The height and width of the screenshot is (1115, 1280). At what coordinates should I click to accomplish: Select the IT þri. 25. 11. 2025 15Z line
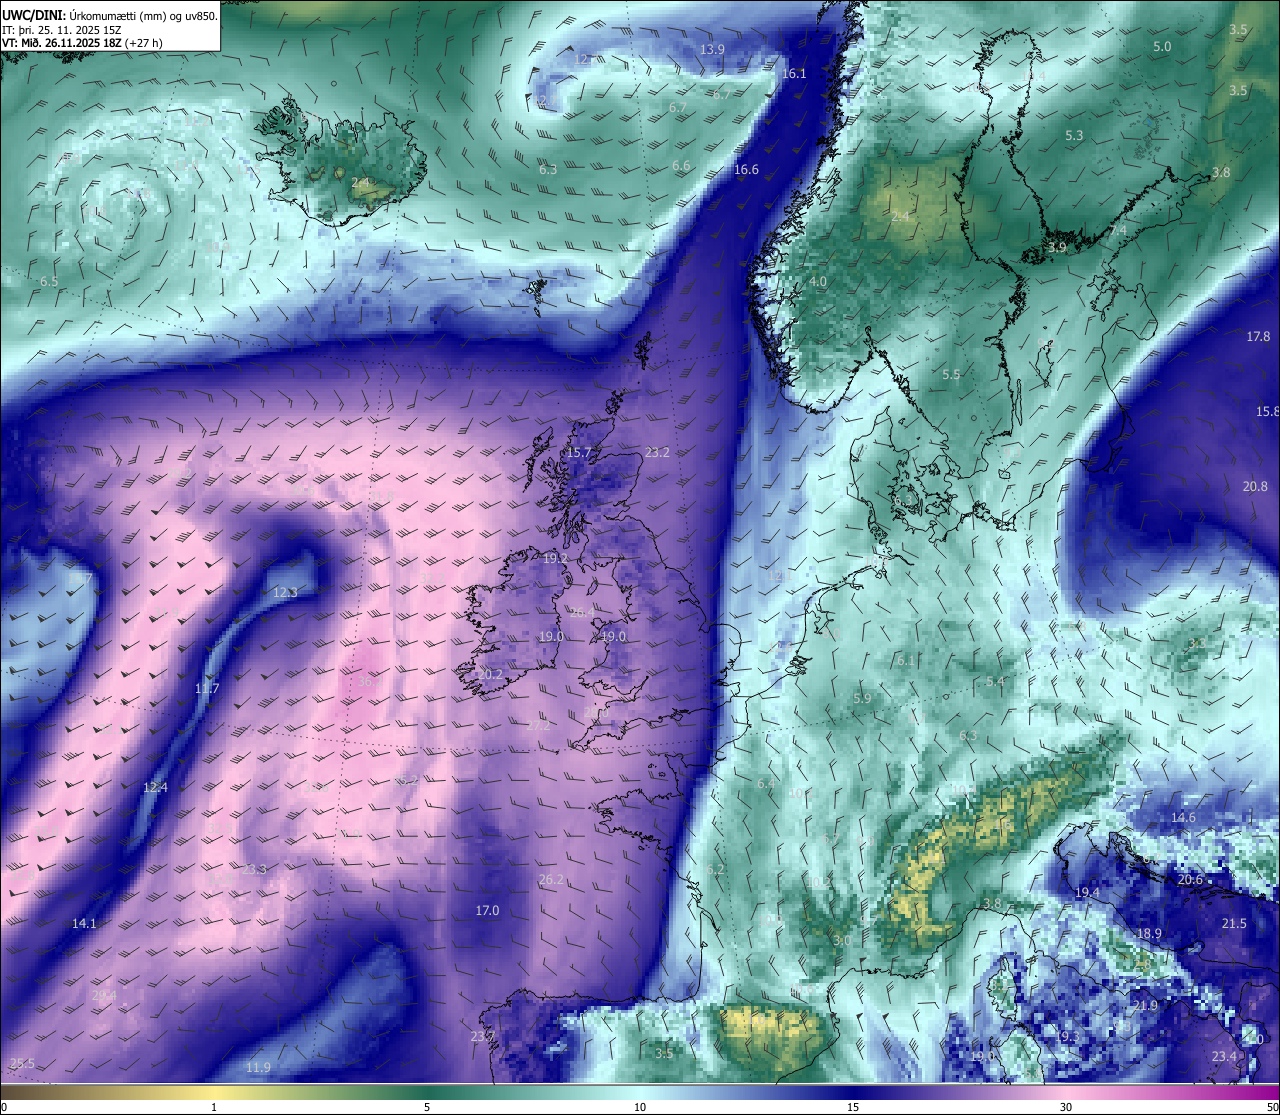point(62,30)
